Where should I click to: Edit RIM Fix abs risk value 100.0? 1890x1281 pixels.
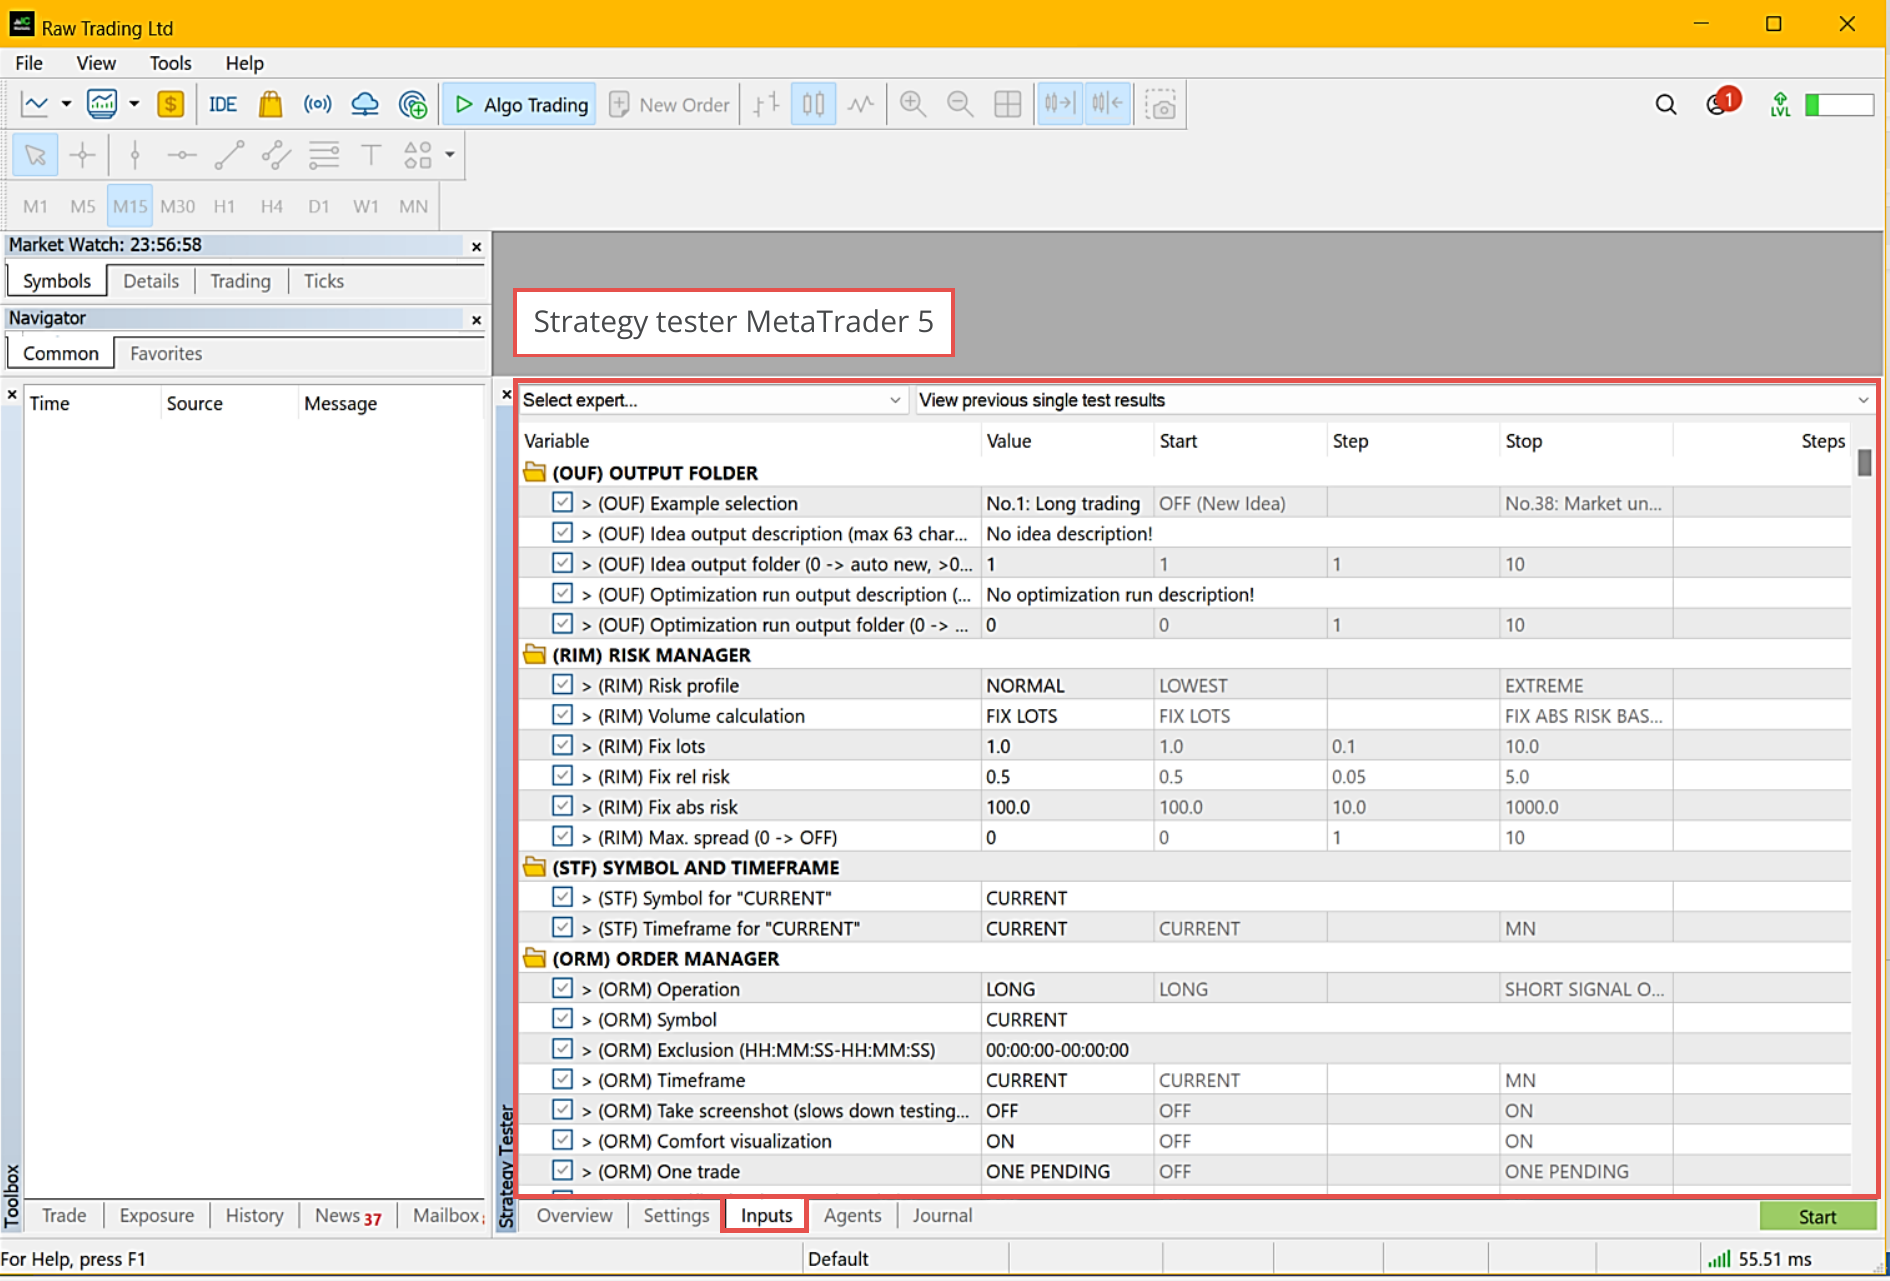point(1067,806)
